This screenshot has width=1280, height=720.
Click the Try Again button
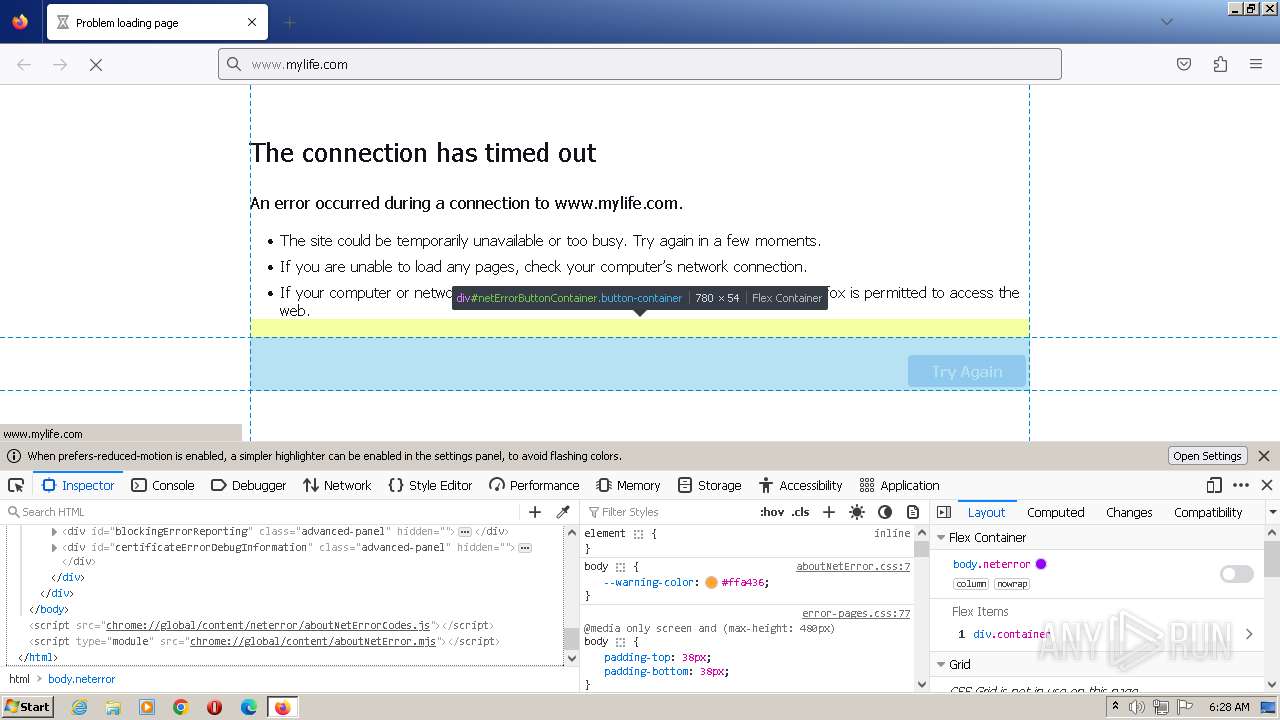967,371
